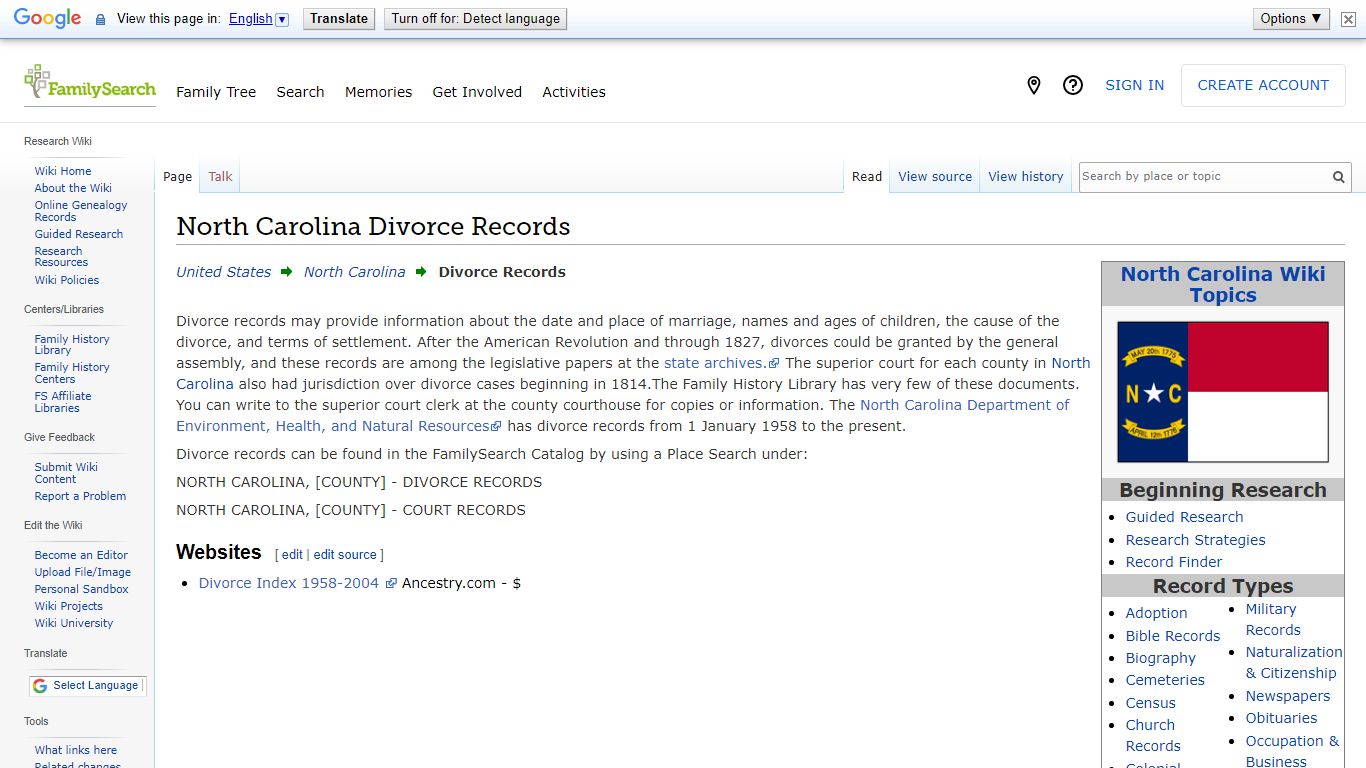Open Family History Centers link
This screenshot has height=768, width=1366.
click(x=72, y=373)
